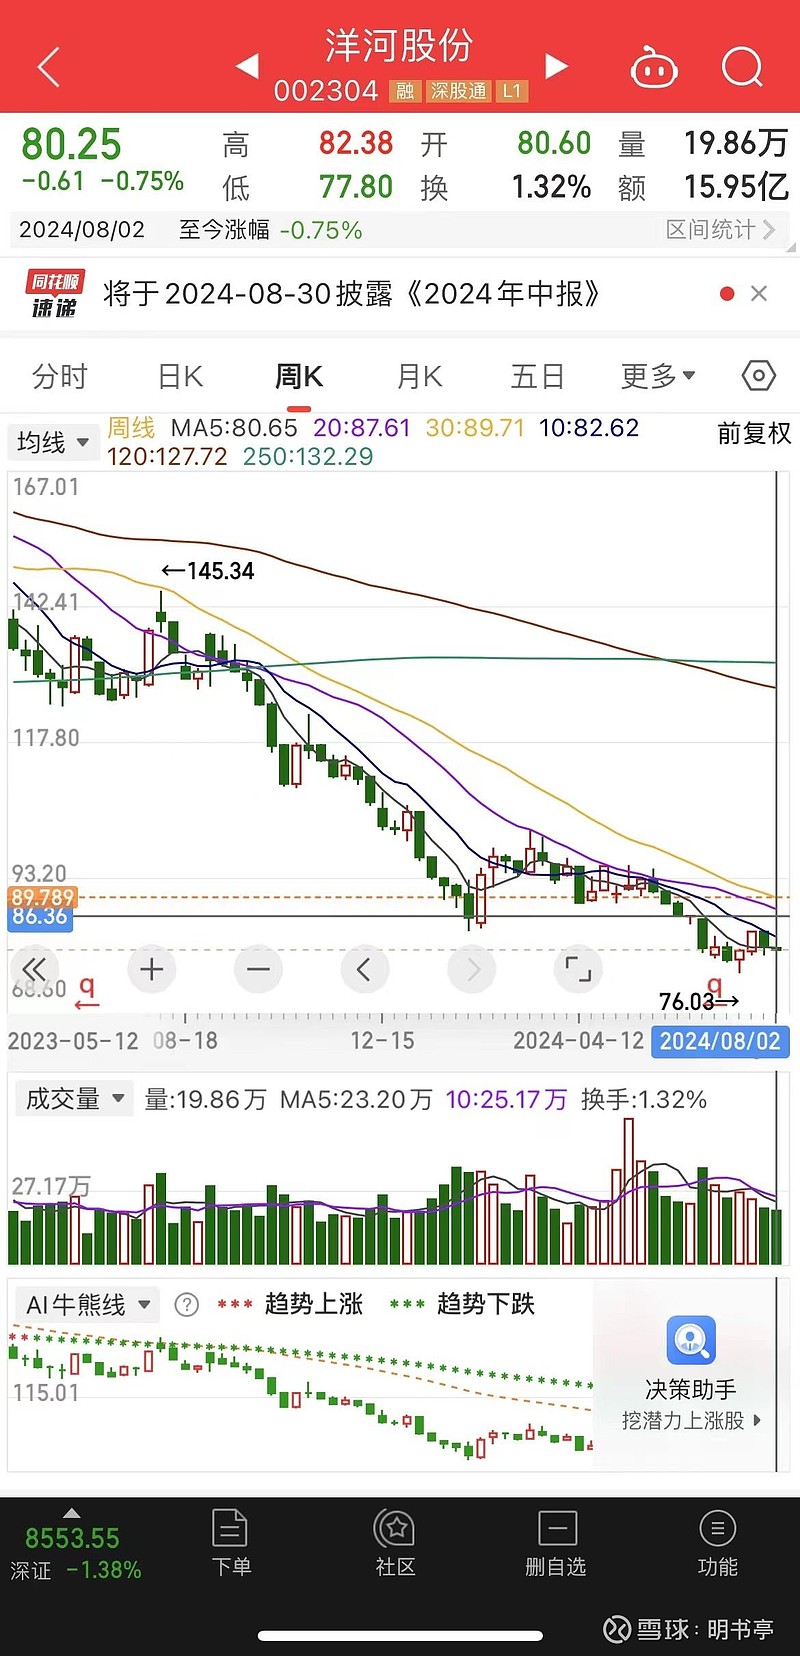Tap the 8553.55 深证 index value
Viewport: 800px width, 1656px height.
[x=72, y=1538]
